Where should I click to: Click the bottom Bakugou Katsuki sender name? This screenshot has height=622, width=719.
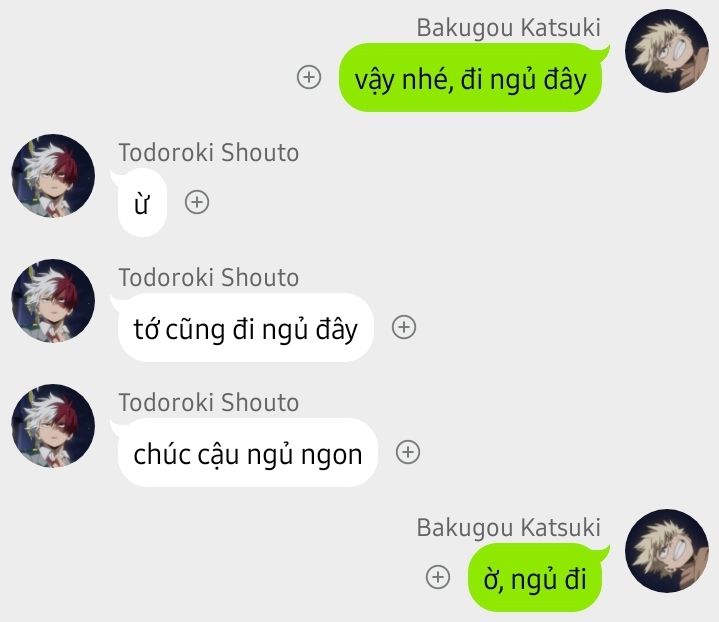click(509, 528)
